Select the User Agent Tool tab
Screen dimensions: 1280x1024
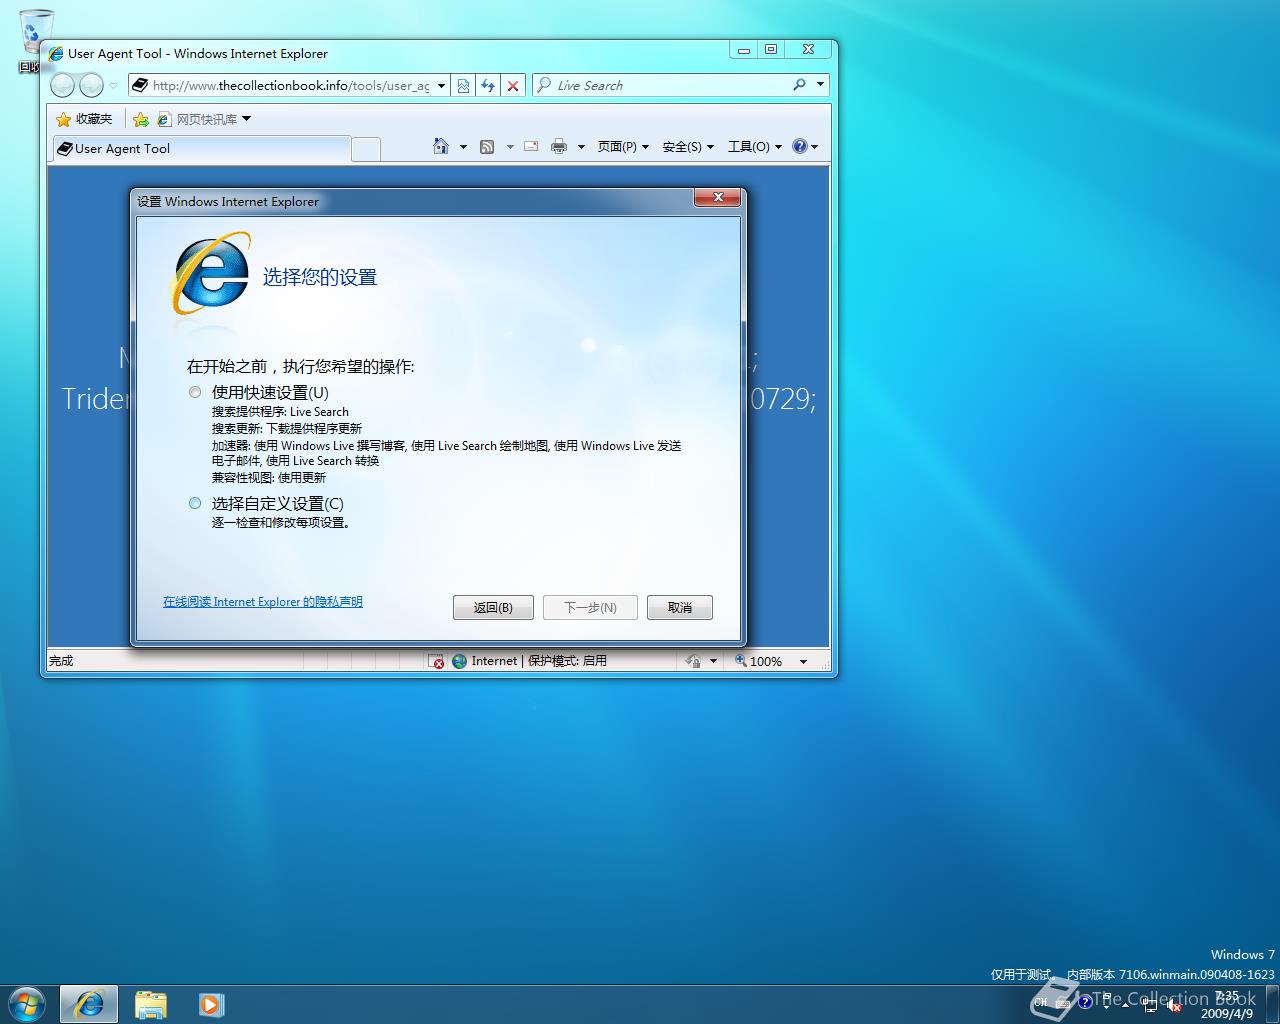(x=200, y=149)
